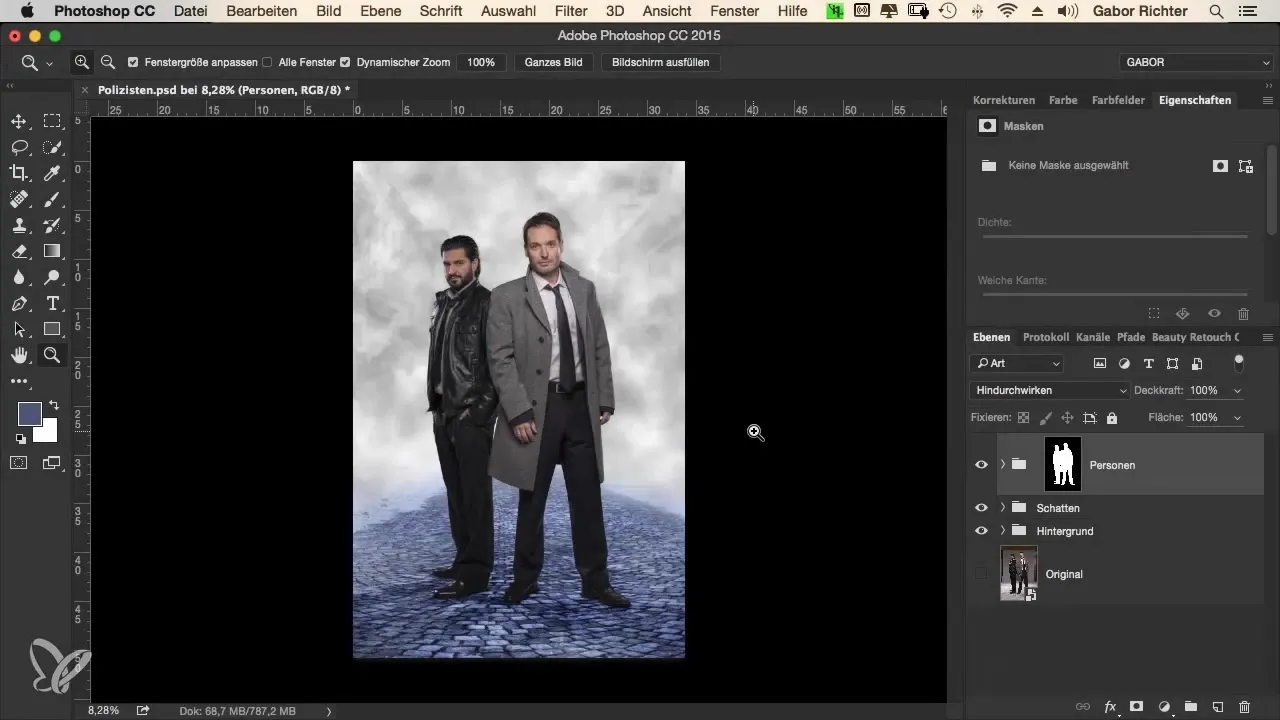Enable Alle Fenster checkbox

click(x=267, y=62)
